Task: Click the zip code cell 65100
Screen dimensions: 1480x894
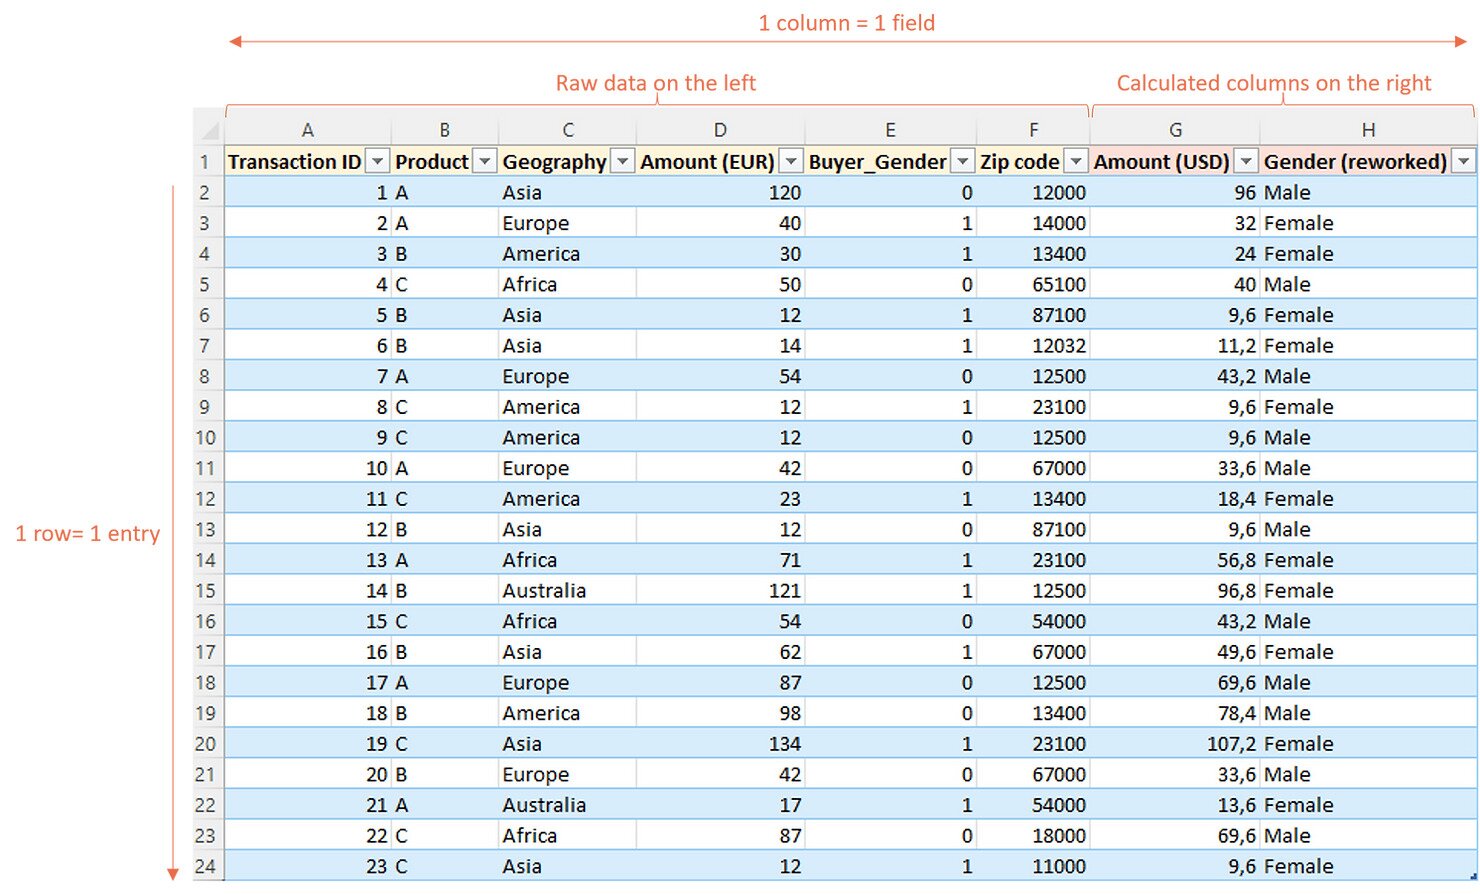Action: click(1033, 285)
